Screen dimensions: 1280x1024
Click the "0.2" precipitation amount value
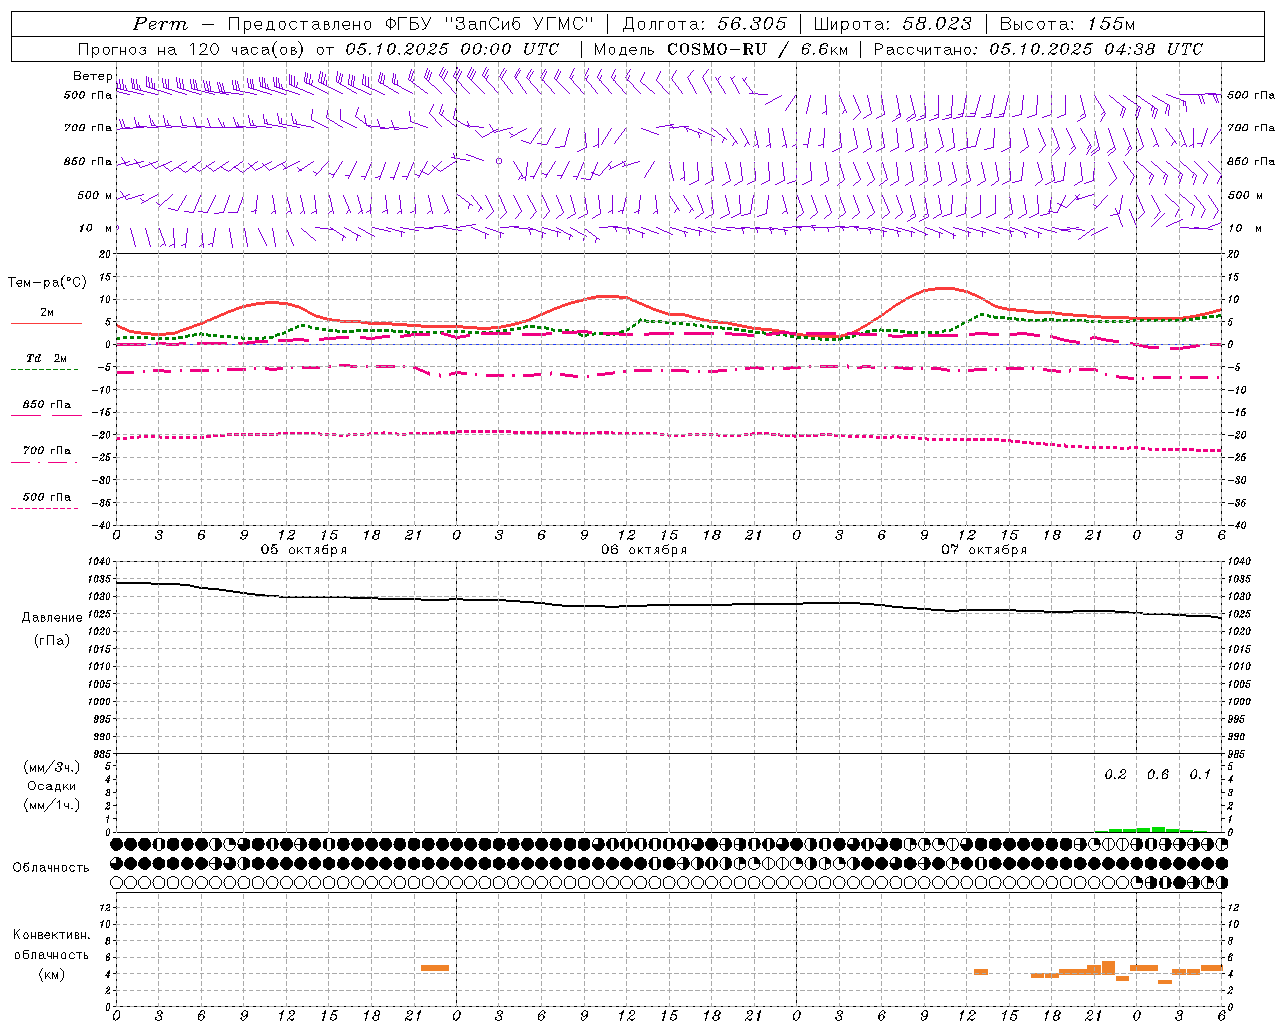(x=1115, y=775)
